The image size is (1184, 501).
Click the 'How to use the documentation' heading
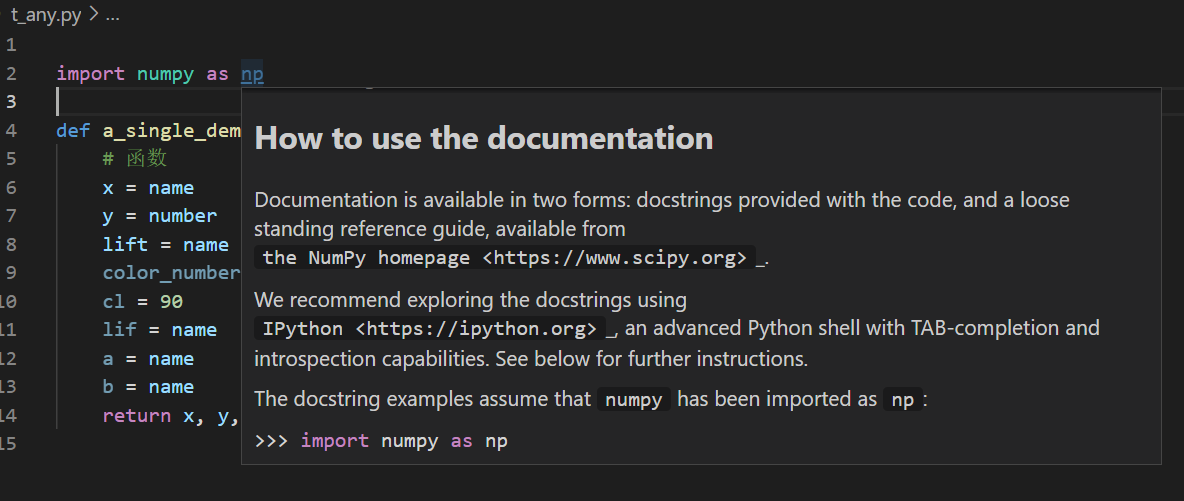[484, 138]
